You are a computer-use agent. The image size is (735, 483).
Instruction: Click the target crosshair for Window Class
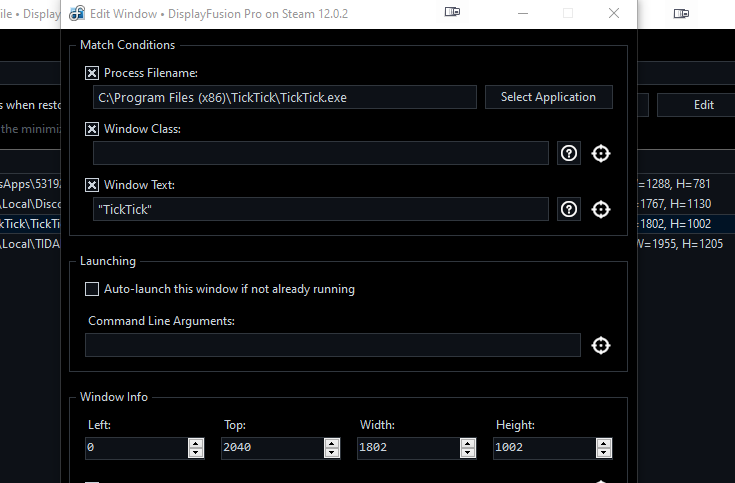tap(601, 153)
